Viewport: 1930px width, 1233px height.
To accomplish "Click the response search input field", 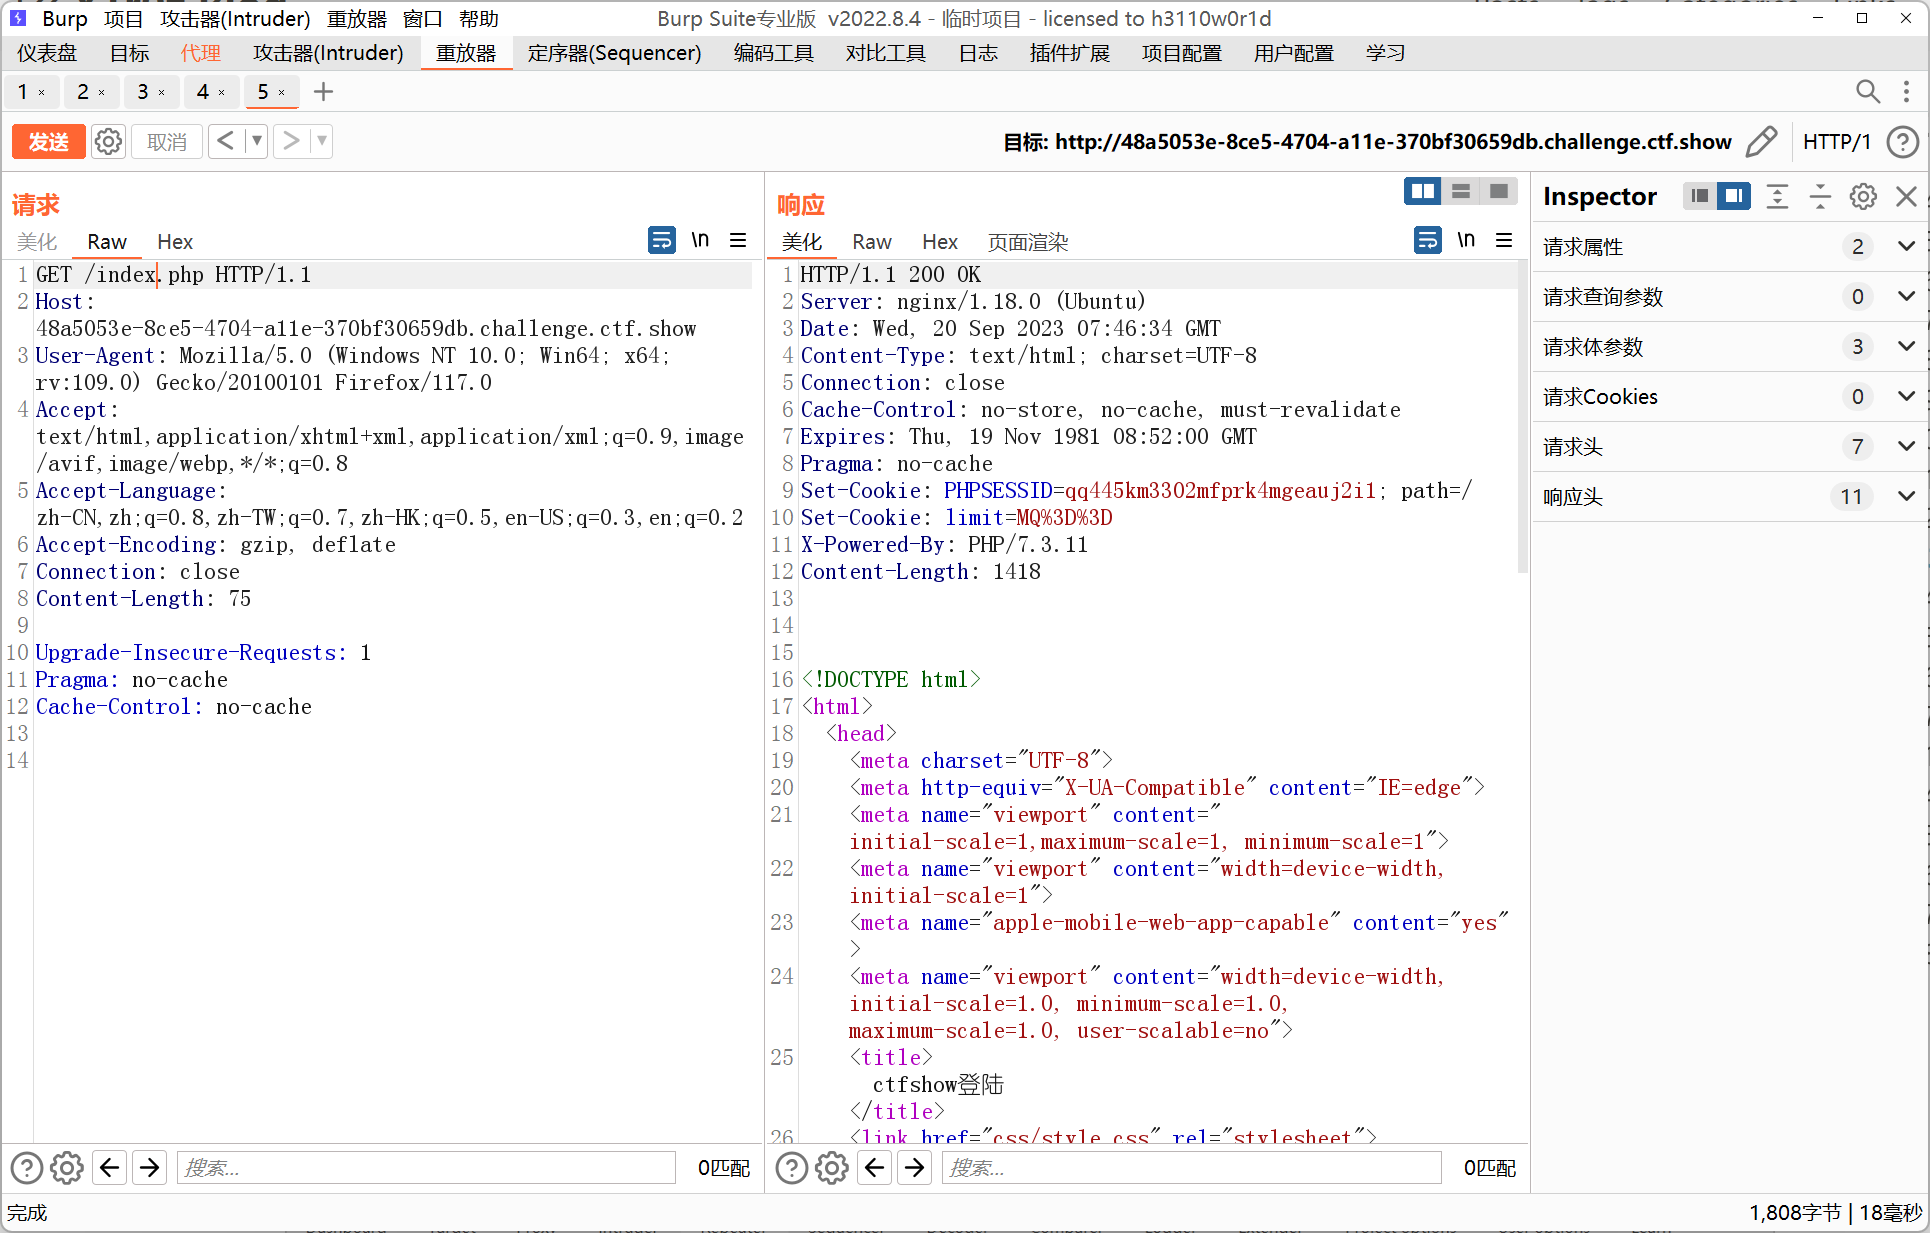I will click(1190, 1167).
